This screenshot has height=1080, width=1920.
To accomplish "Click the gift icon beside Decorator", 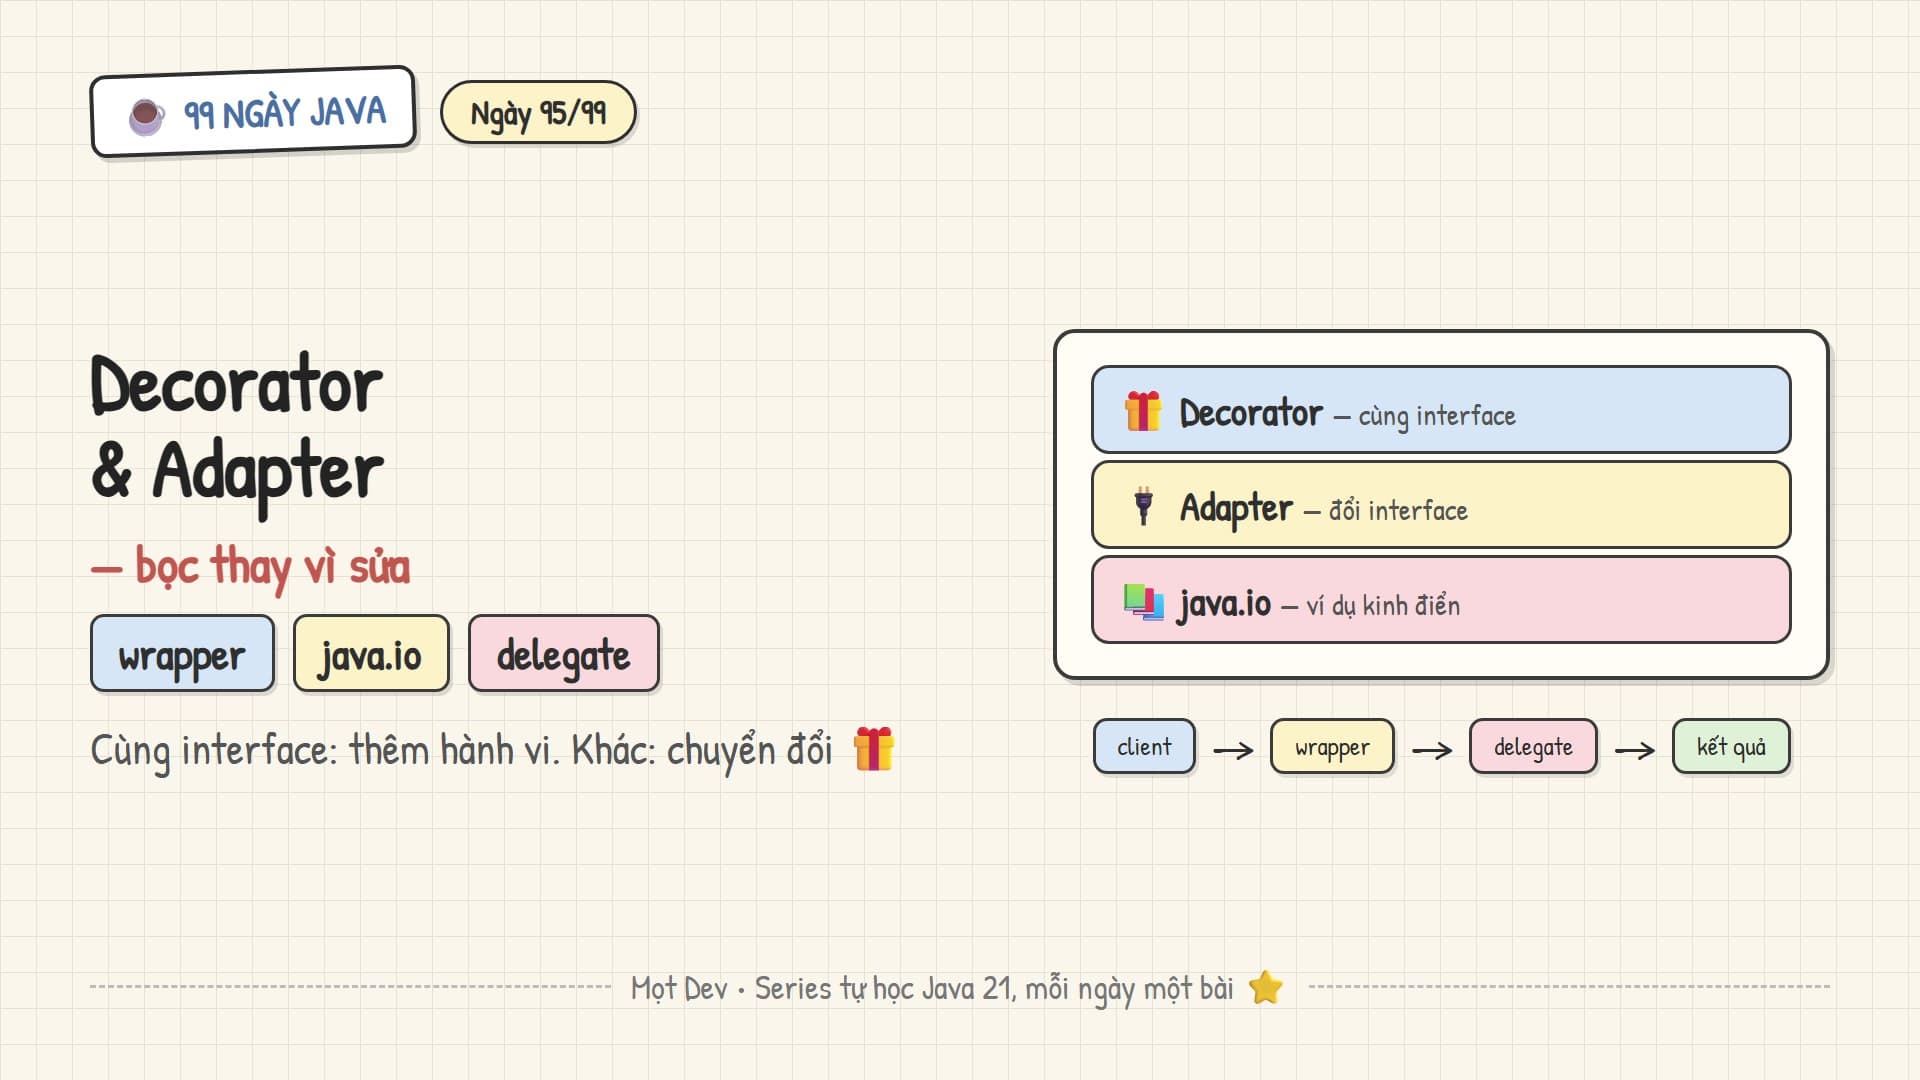I will (x=1143, y=411).
